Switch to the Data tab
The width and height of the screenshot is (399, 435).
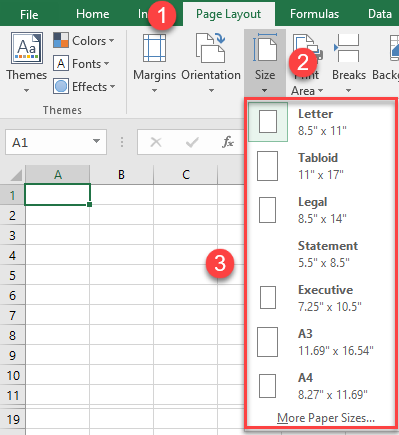point(380,14)
